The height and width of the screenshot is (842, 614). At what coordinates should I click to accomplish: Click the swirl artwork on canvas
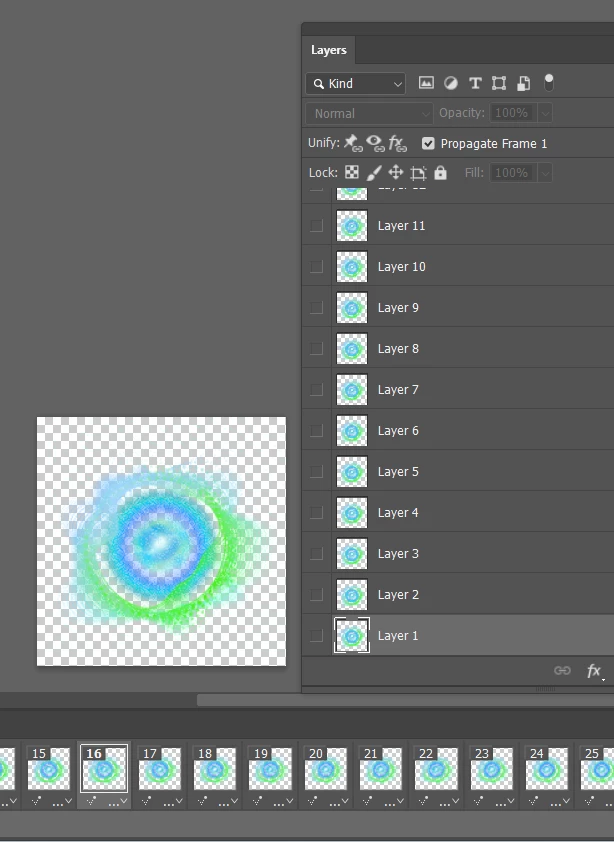[x=159, y=545]
